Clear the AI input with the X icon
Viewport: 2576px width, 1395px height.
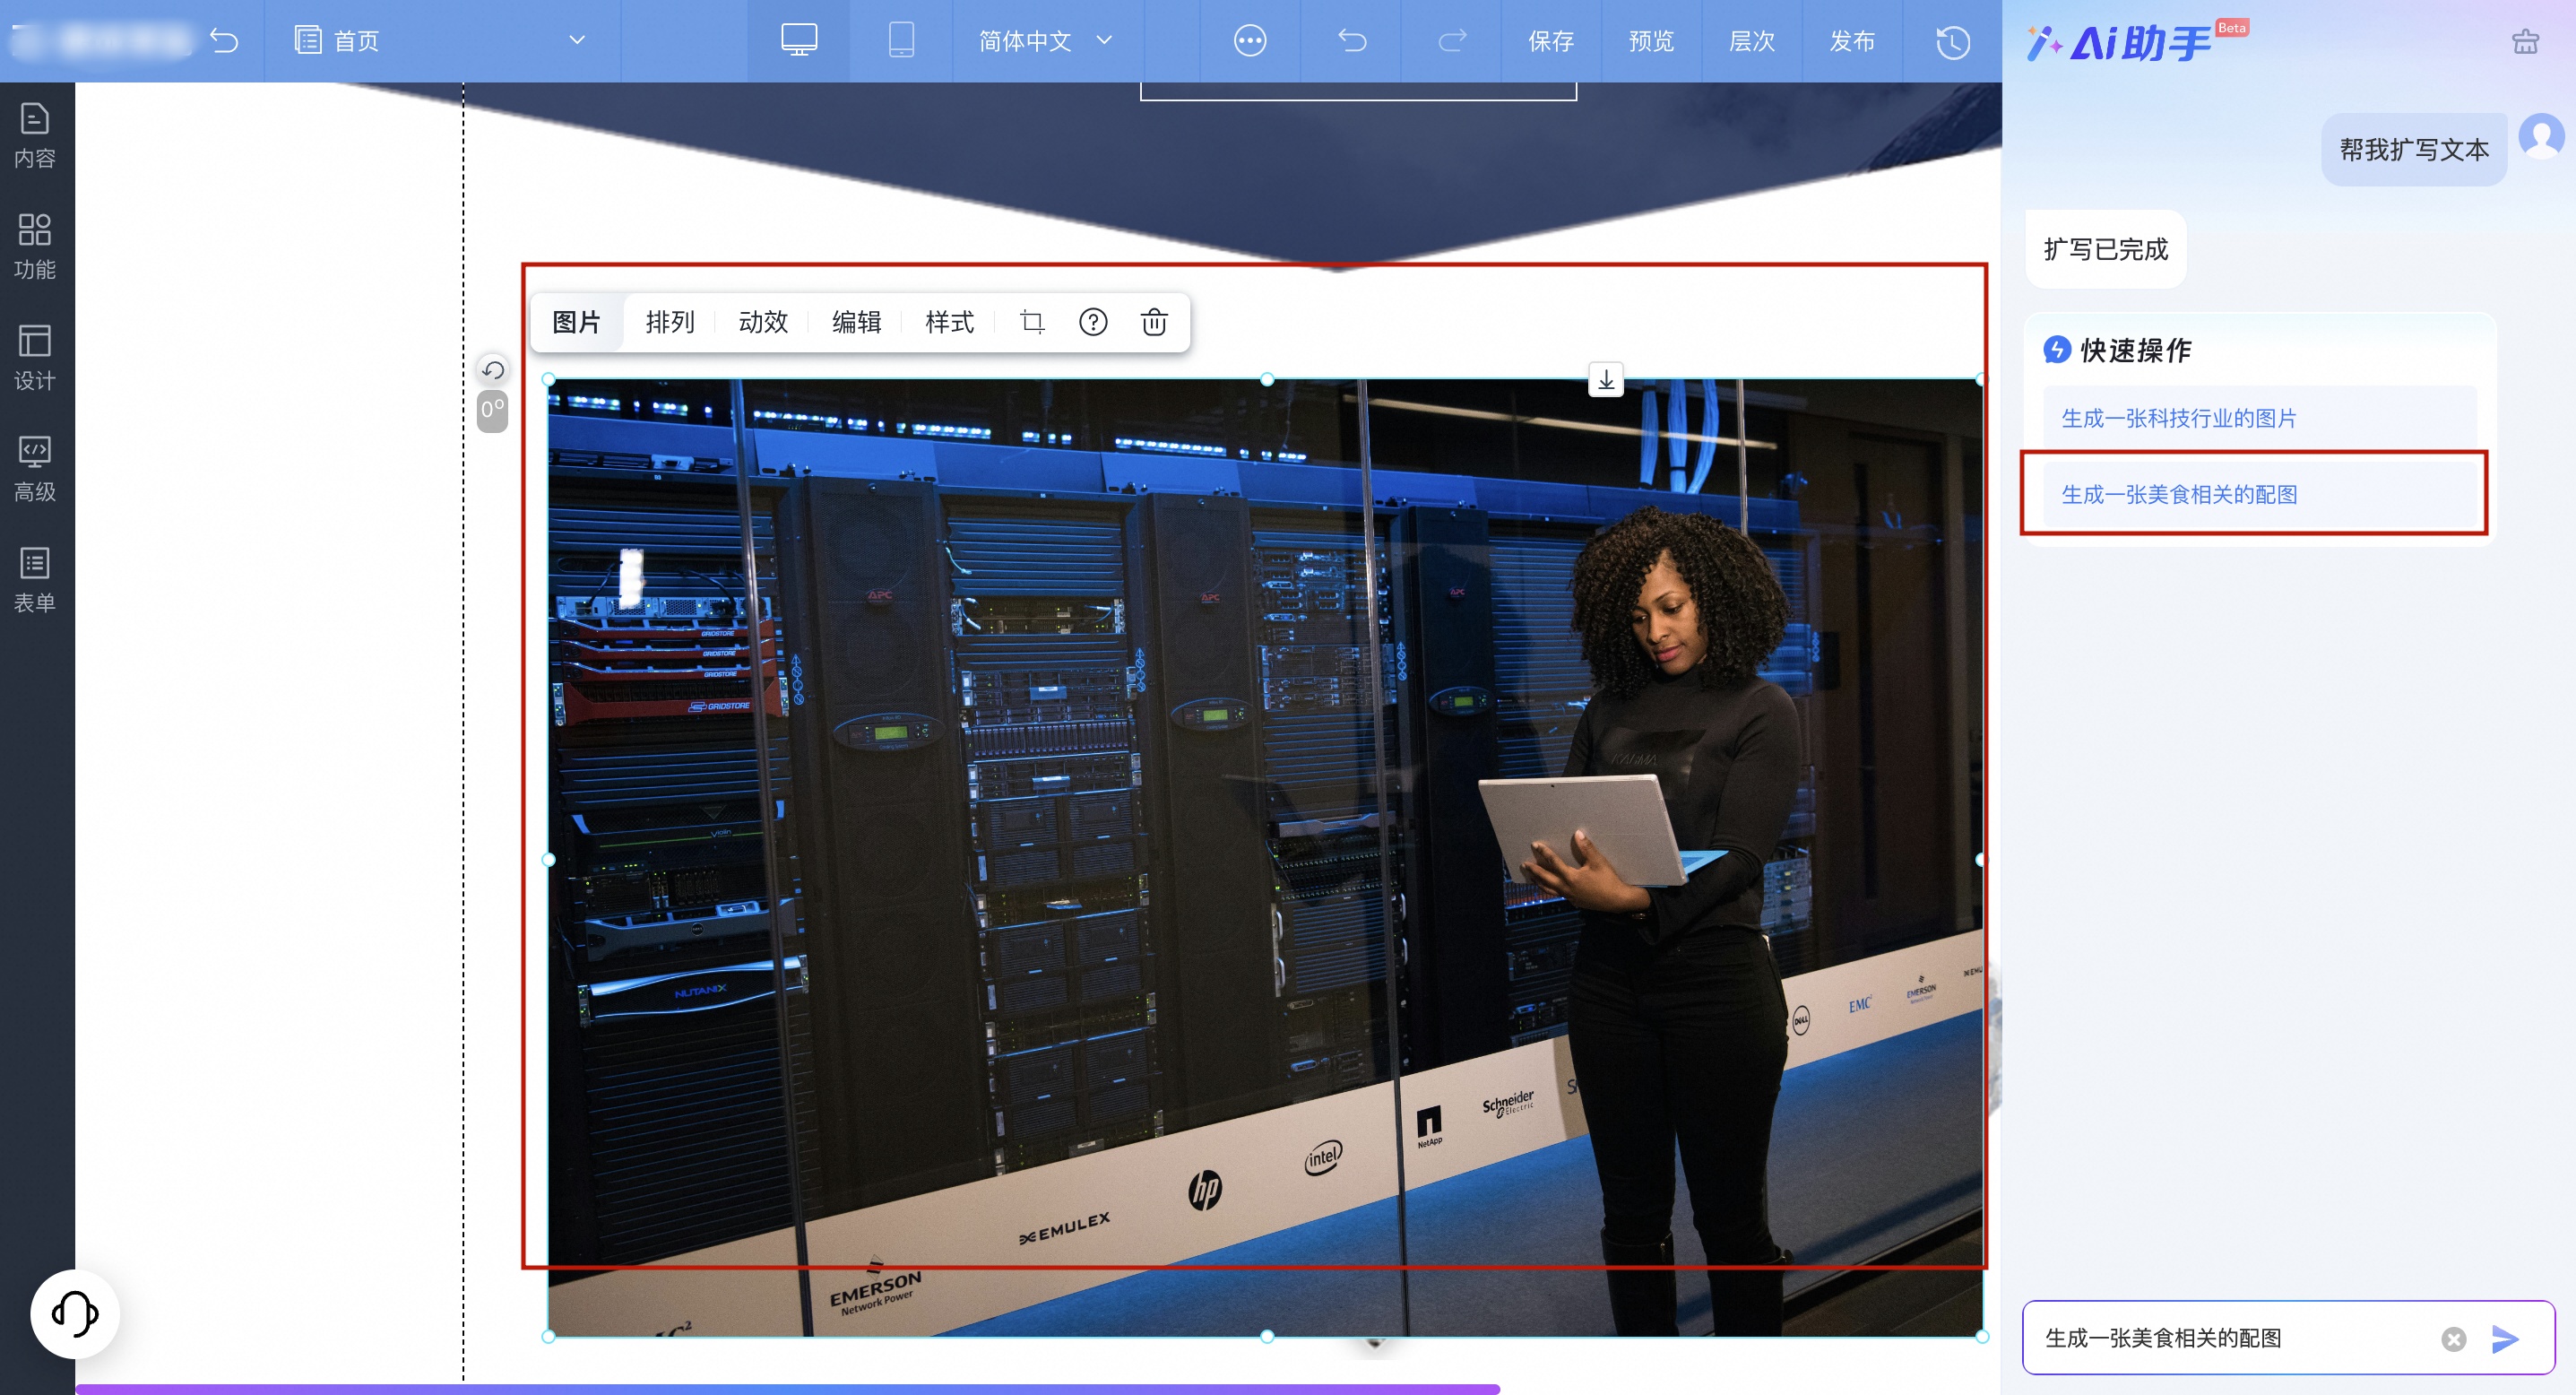[x=2453, y=1339]
